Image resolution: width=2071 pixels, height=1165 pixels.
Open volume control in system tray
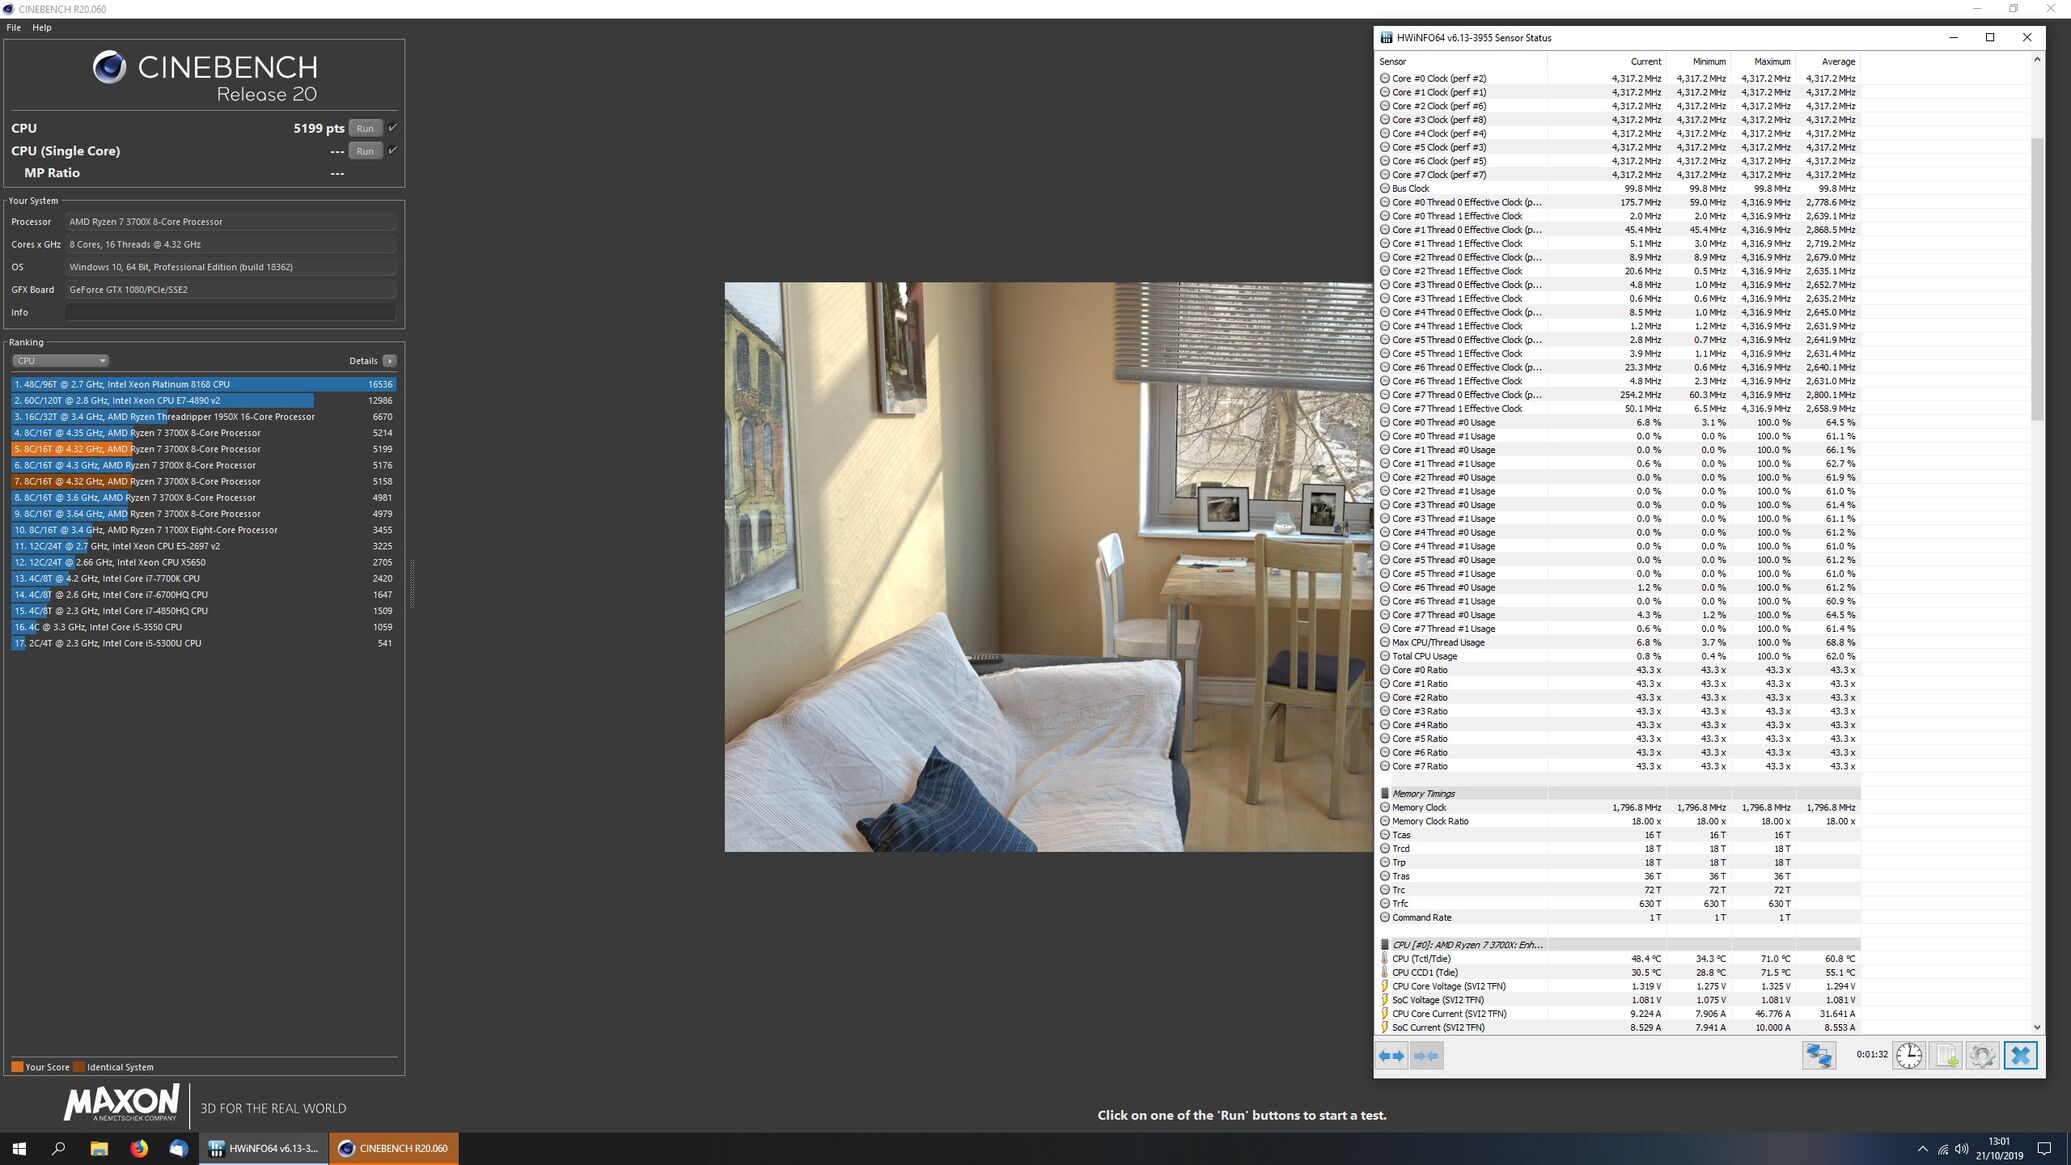pos(1962,1149)
